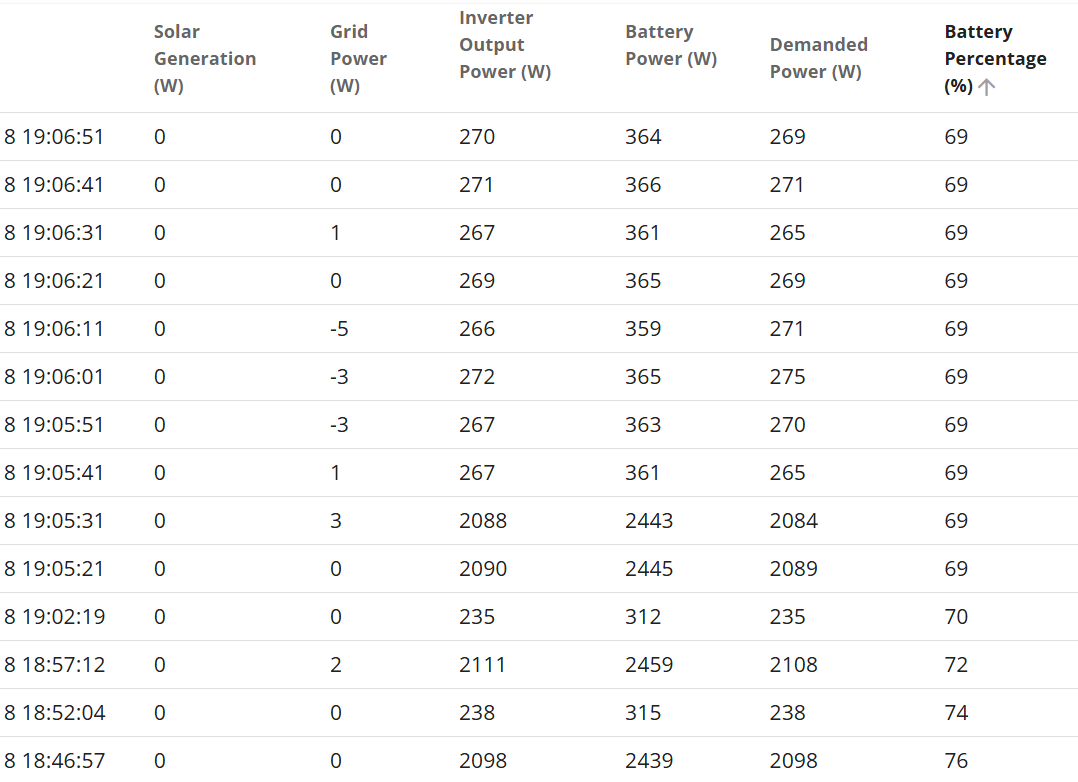This screenshot has width=1078, height=782.
Task: Click grid power value -5
Action: [x=339, y=329]
